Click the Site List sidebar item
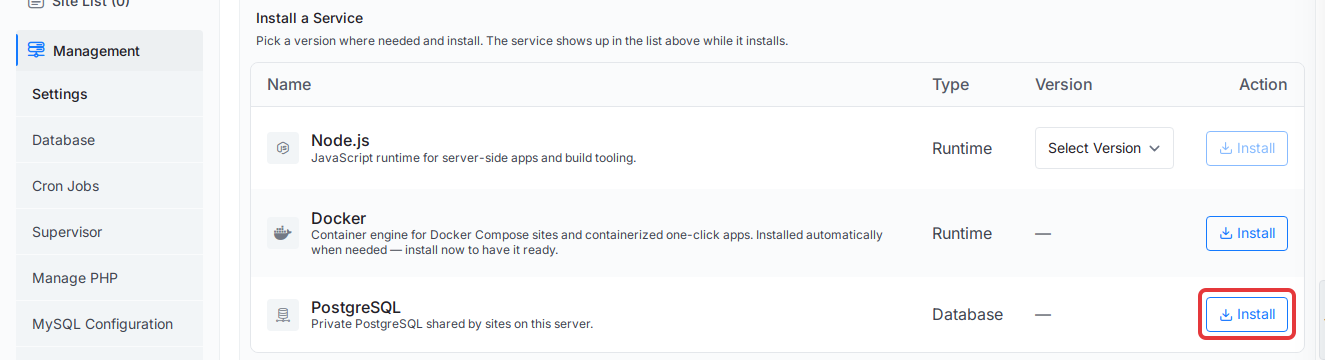The height and width of the screenshot is (360, 1325). point(91,3)
